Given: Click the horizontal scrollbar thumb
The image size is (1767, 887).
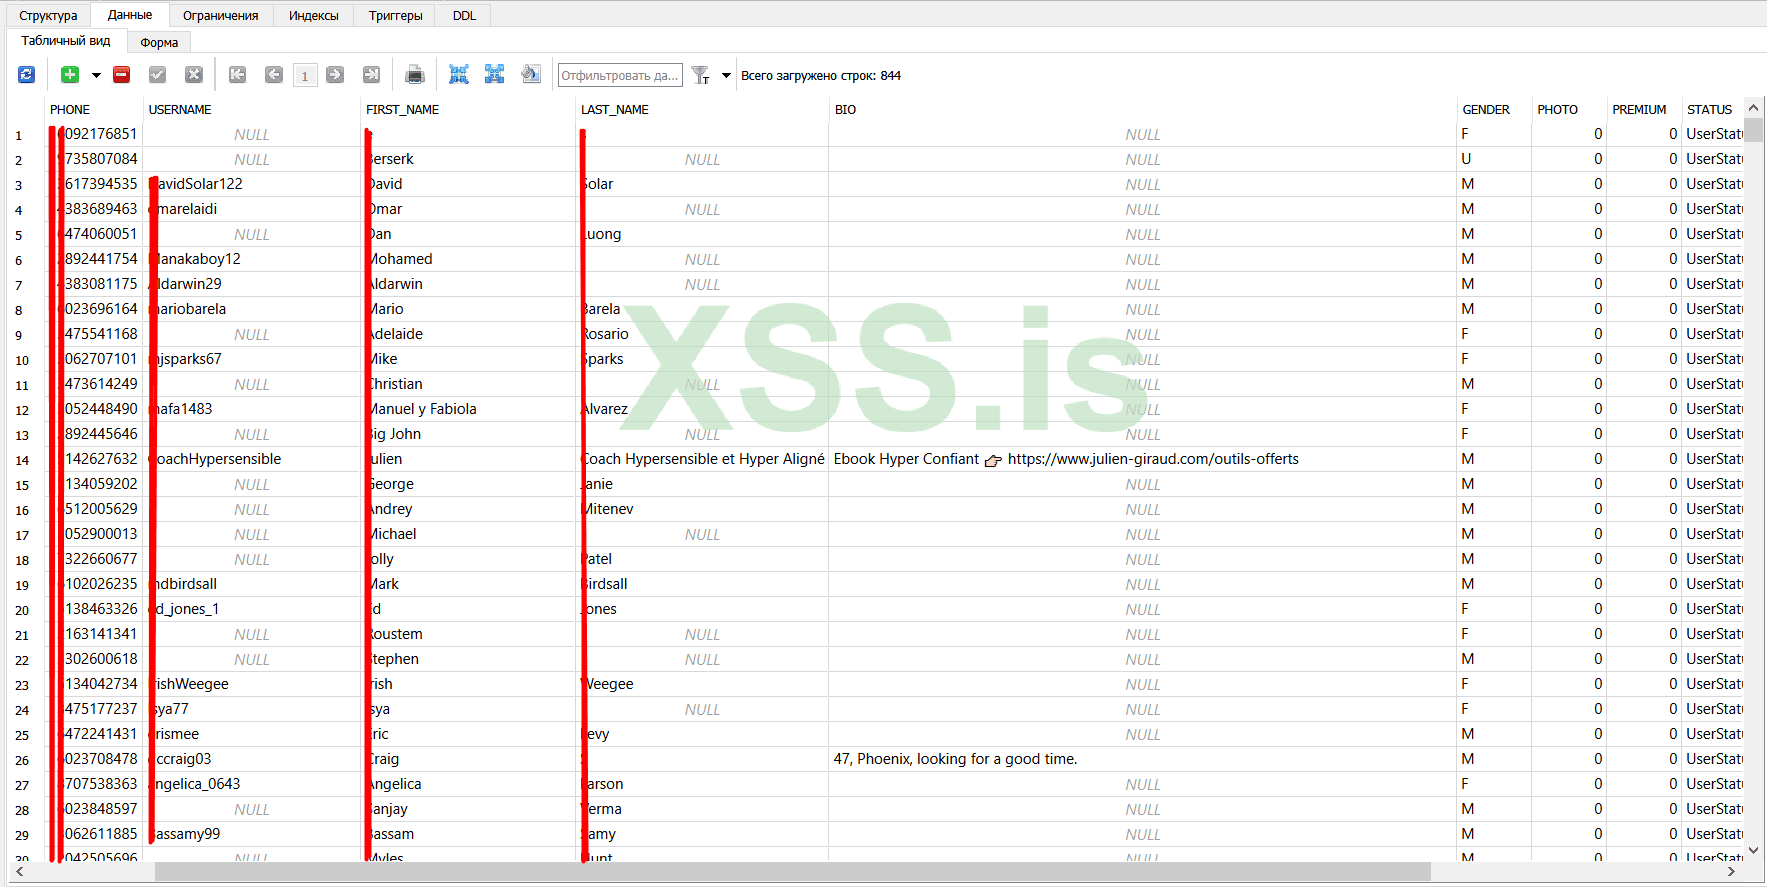Looking at the screenshot, I should coord(793,872).
